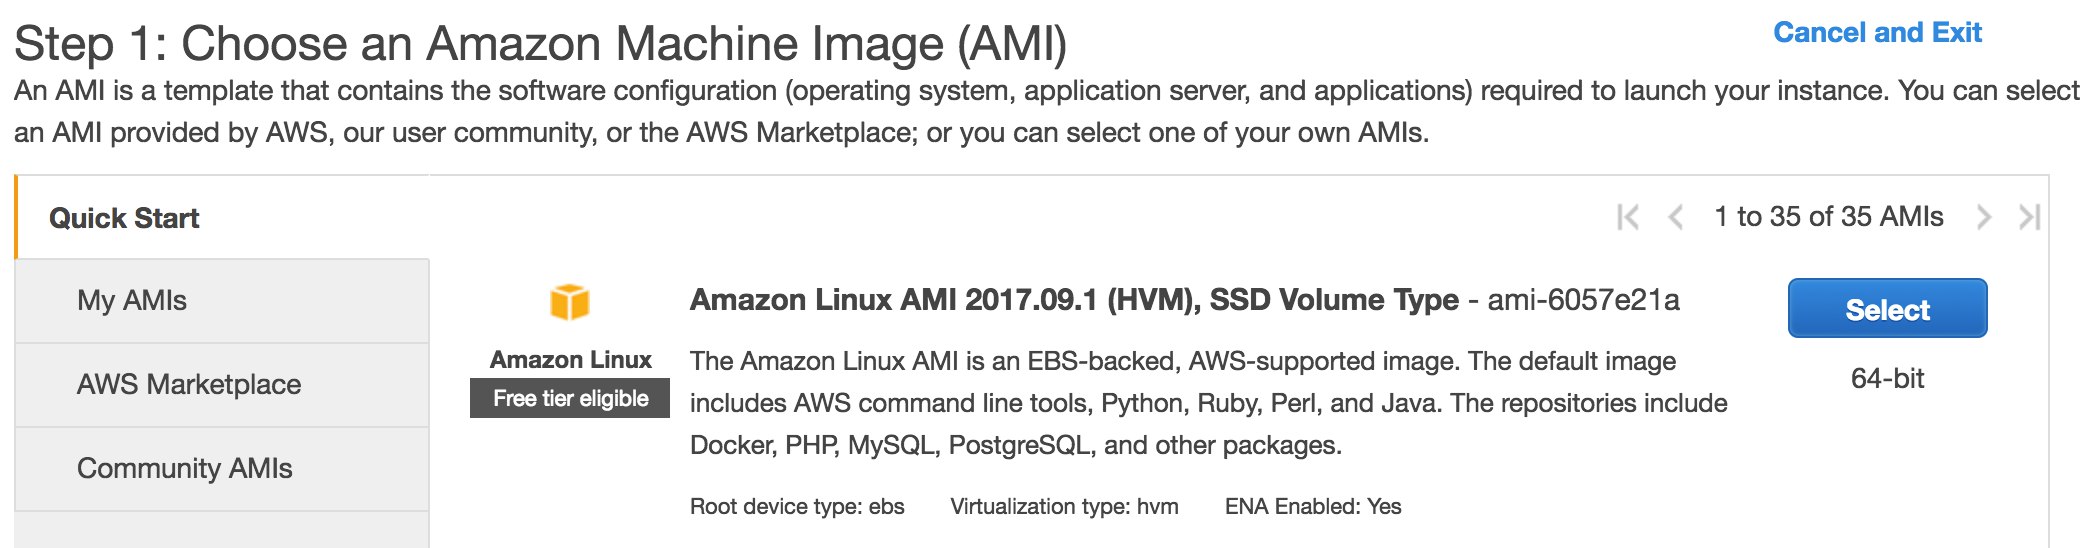Go to the next page of AMIs
The height and width of the screenshot is (548, 2094).
click(x=1984, y=217)
